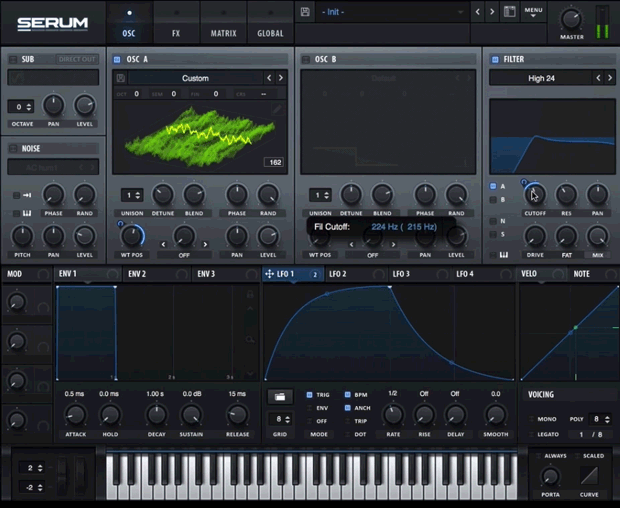This screenshot has height=508, width=620.
Task: Select the ENV 2 tab
Action: tap(157, 274)
